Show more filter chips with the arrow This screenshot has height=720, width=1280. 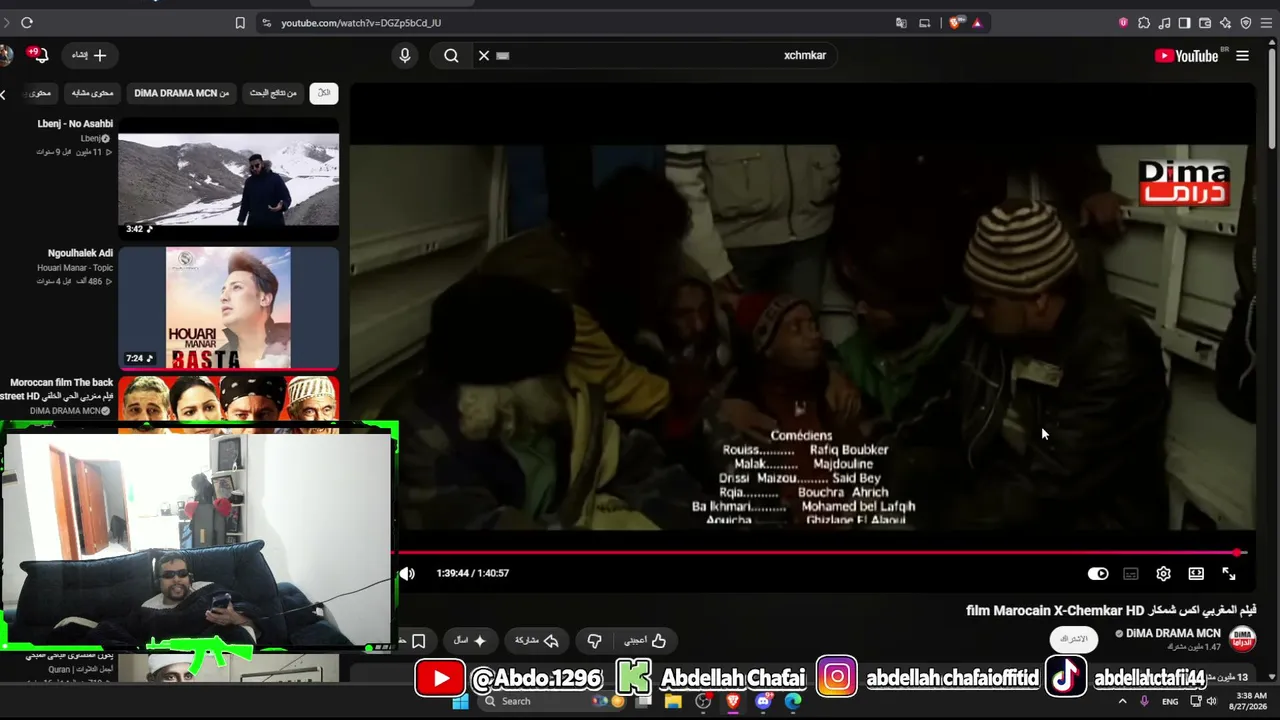click(x=4, y=94)
